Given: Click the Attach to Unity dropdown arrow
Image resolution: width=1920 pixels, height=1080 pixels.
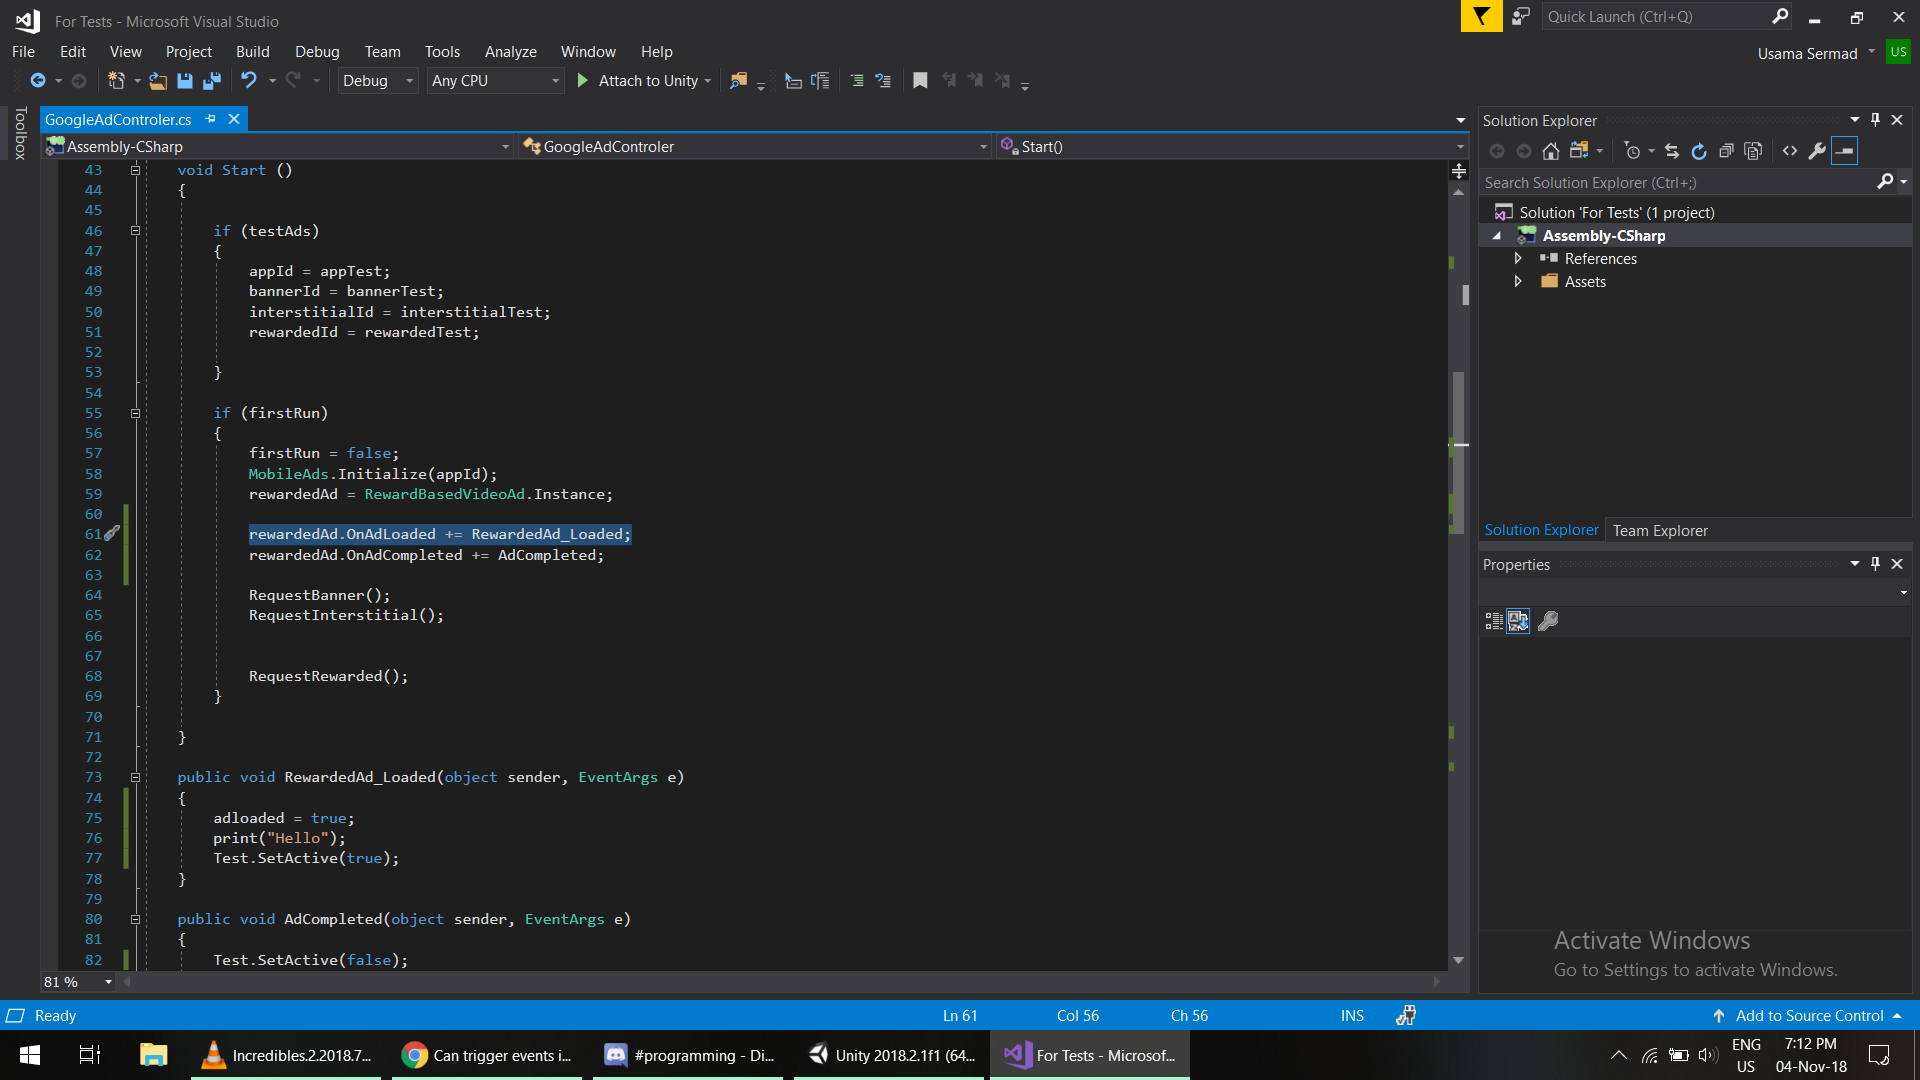Looking at the screenshot, I should [x=709, y=80].
